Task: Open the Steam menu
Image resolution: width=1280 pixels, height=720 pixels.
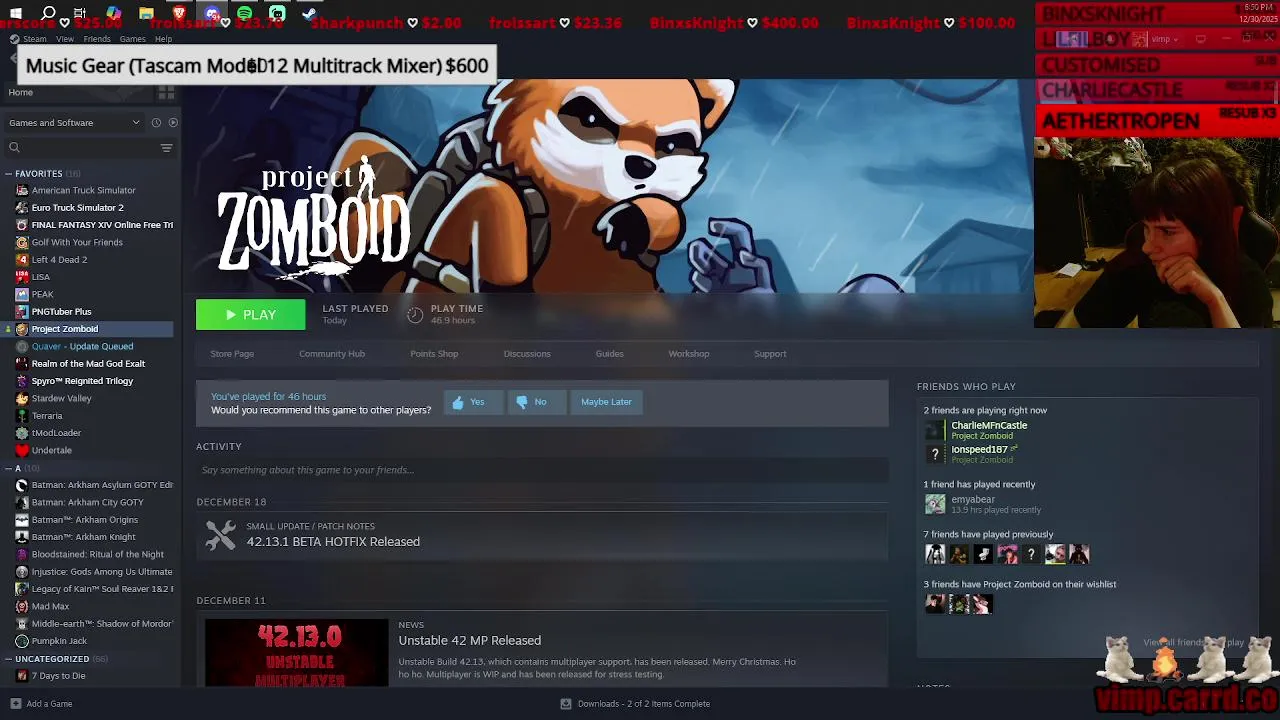Action: (29, 39)
